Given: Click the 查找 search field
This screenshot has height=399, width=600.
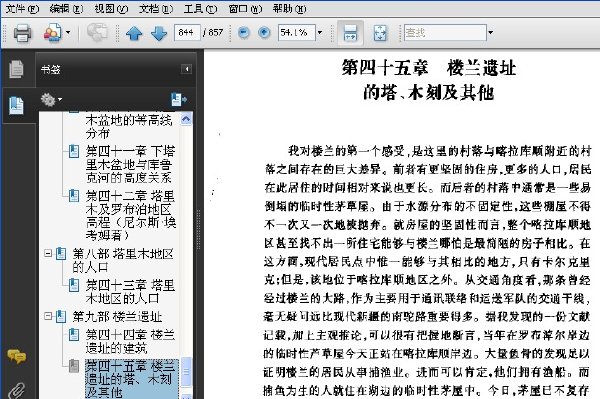Looking at the screenshot, I should (x=445, y=33).
